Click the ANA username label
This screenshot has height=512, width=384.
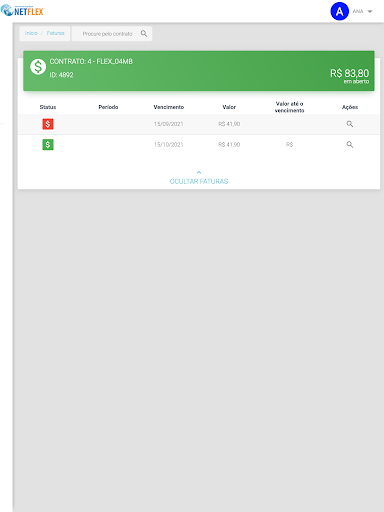coord(358,11)
